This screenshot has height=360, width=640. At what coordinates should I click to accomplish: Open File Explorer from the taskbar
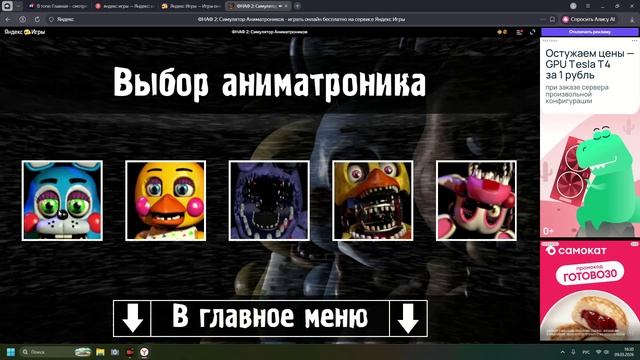100,352
